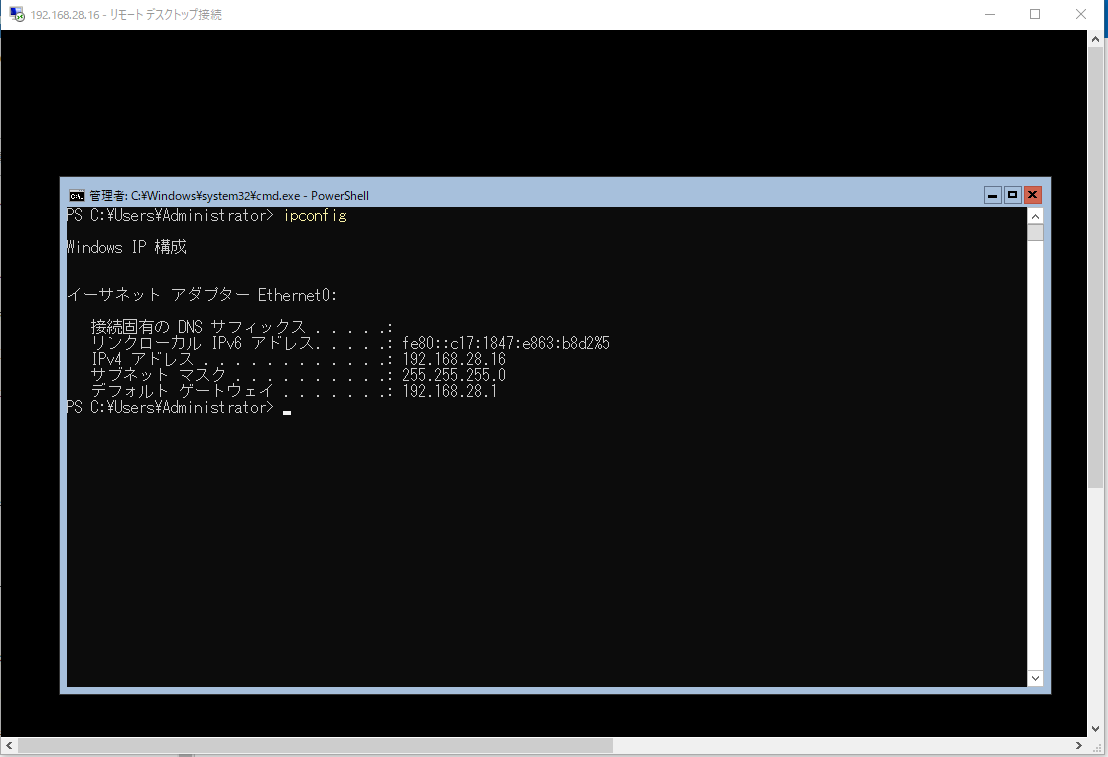Click the 'デフォルト ゲートウェイ' label
The width and height of the screenshot is (1108, 757).
[182, 391]
